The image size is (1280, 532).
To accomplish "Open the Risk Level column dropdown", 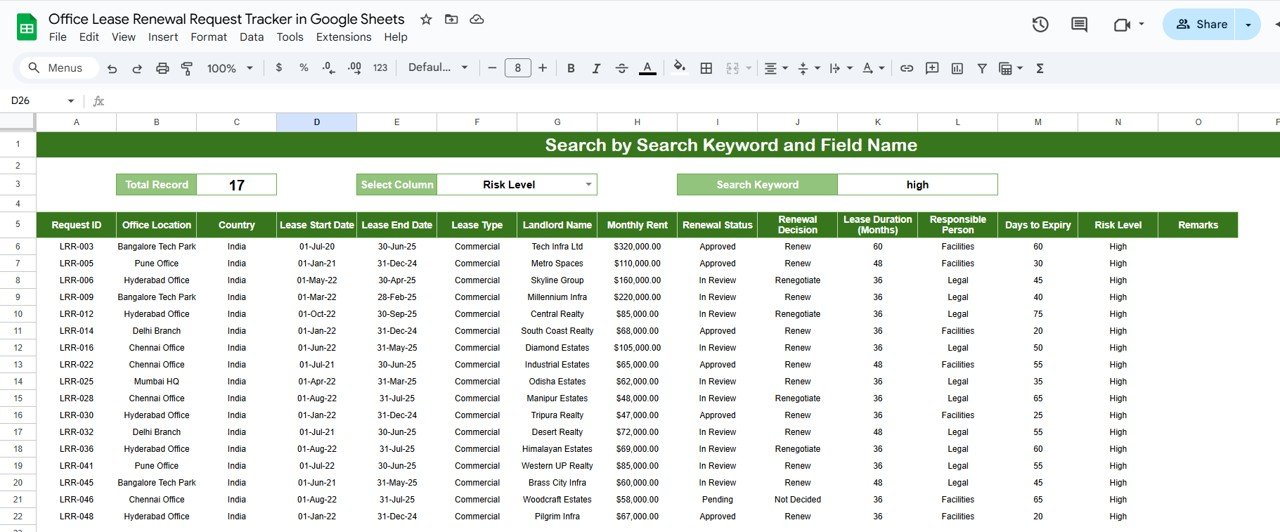I will tap(588, 185).
